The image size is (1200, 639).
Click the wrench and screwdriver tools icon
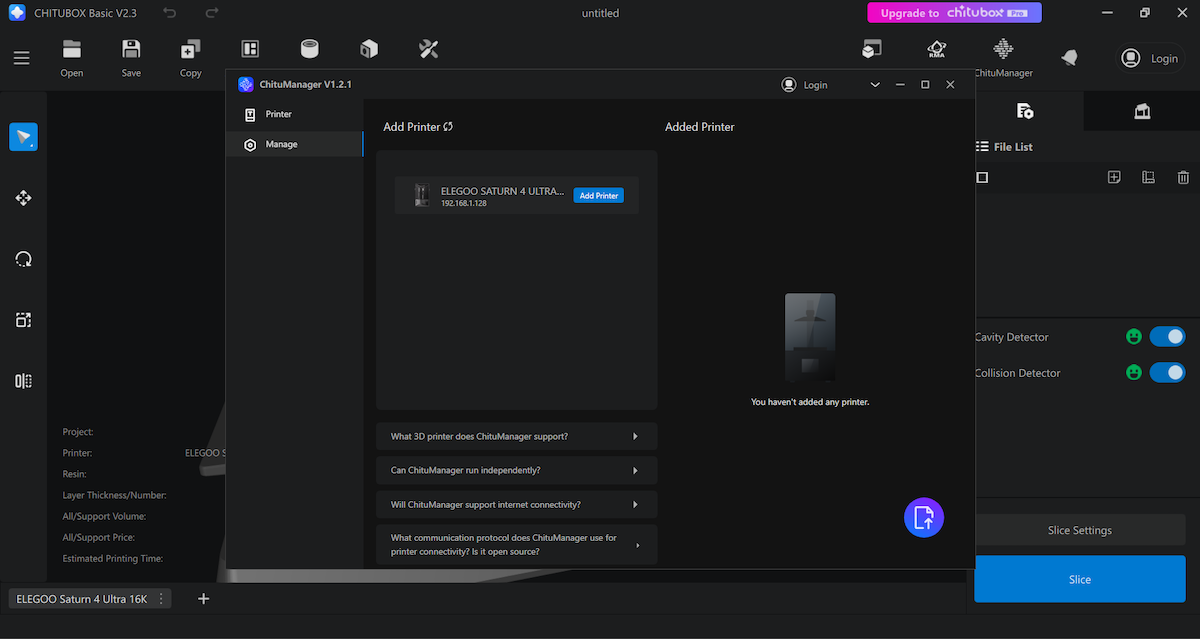coord(429,49)
